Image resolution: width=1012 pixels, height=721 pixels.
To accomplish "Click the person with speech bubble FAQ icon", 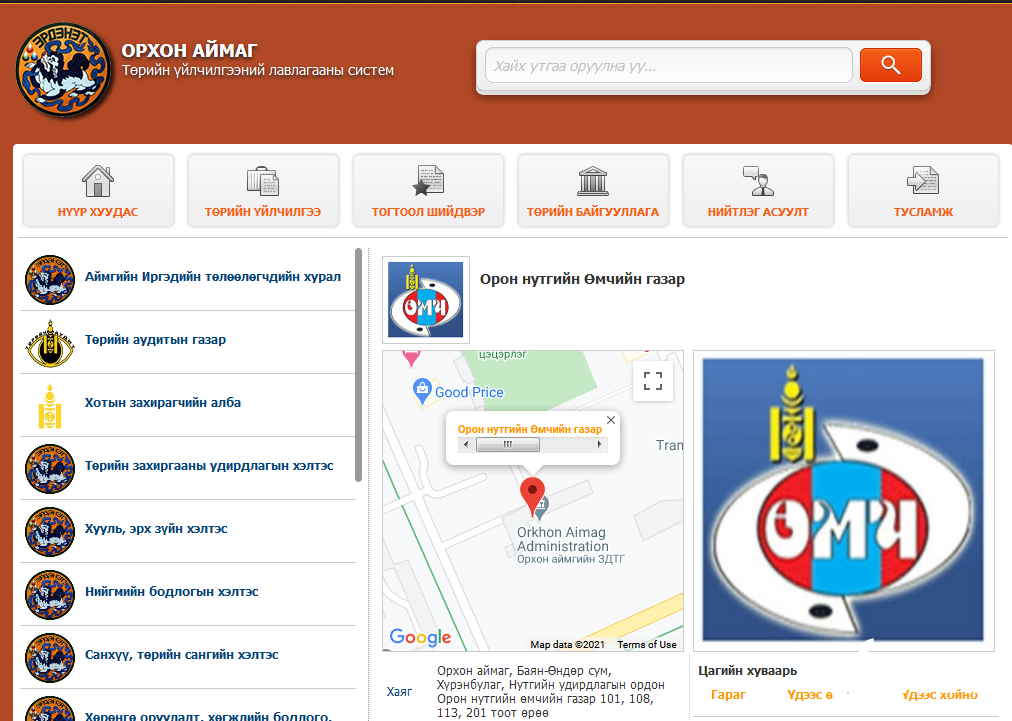I will [x=758, y=181].
